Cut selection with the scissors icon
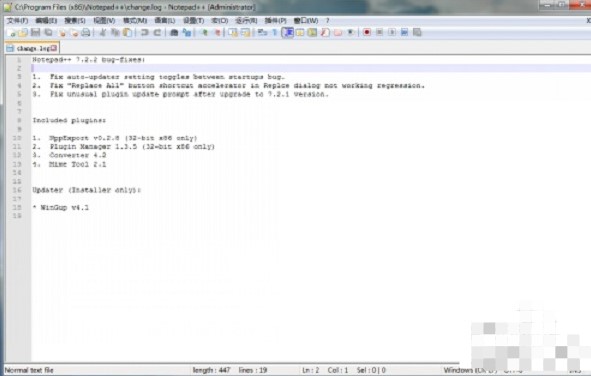This screenshot has width=591, height=376. [x=103, y=32]
